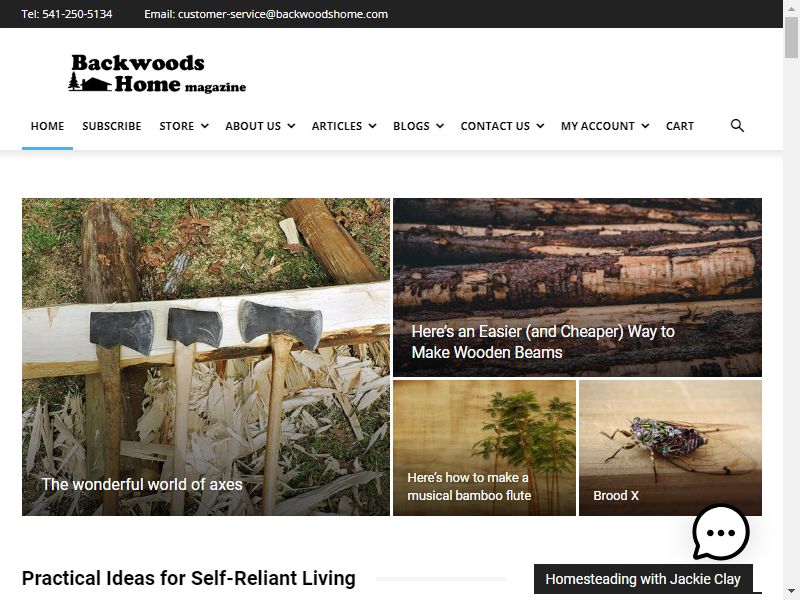800x600 pixels.
Task: Expand the My Account menu arrow
Action: [x=645, y=126]
